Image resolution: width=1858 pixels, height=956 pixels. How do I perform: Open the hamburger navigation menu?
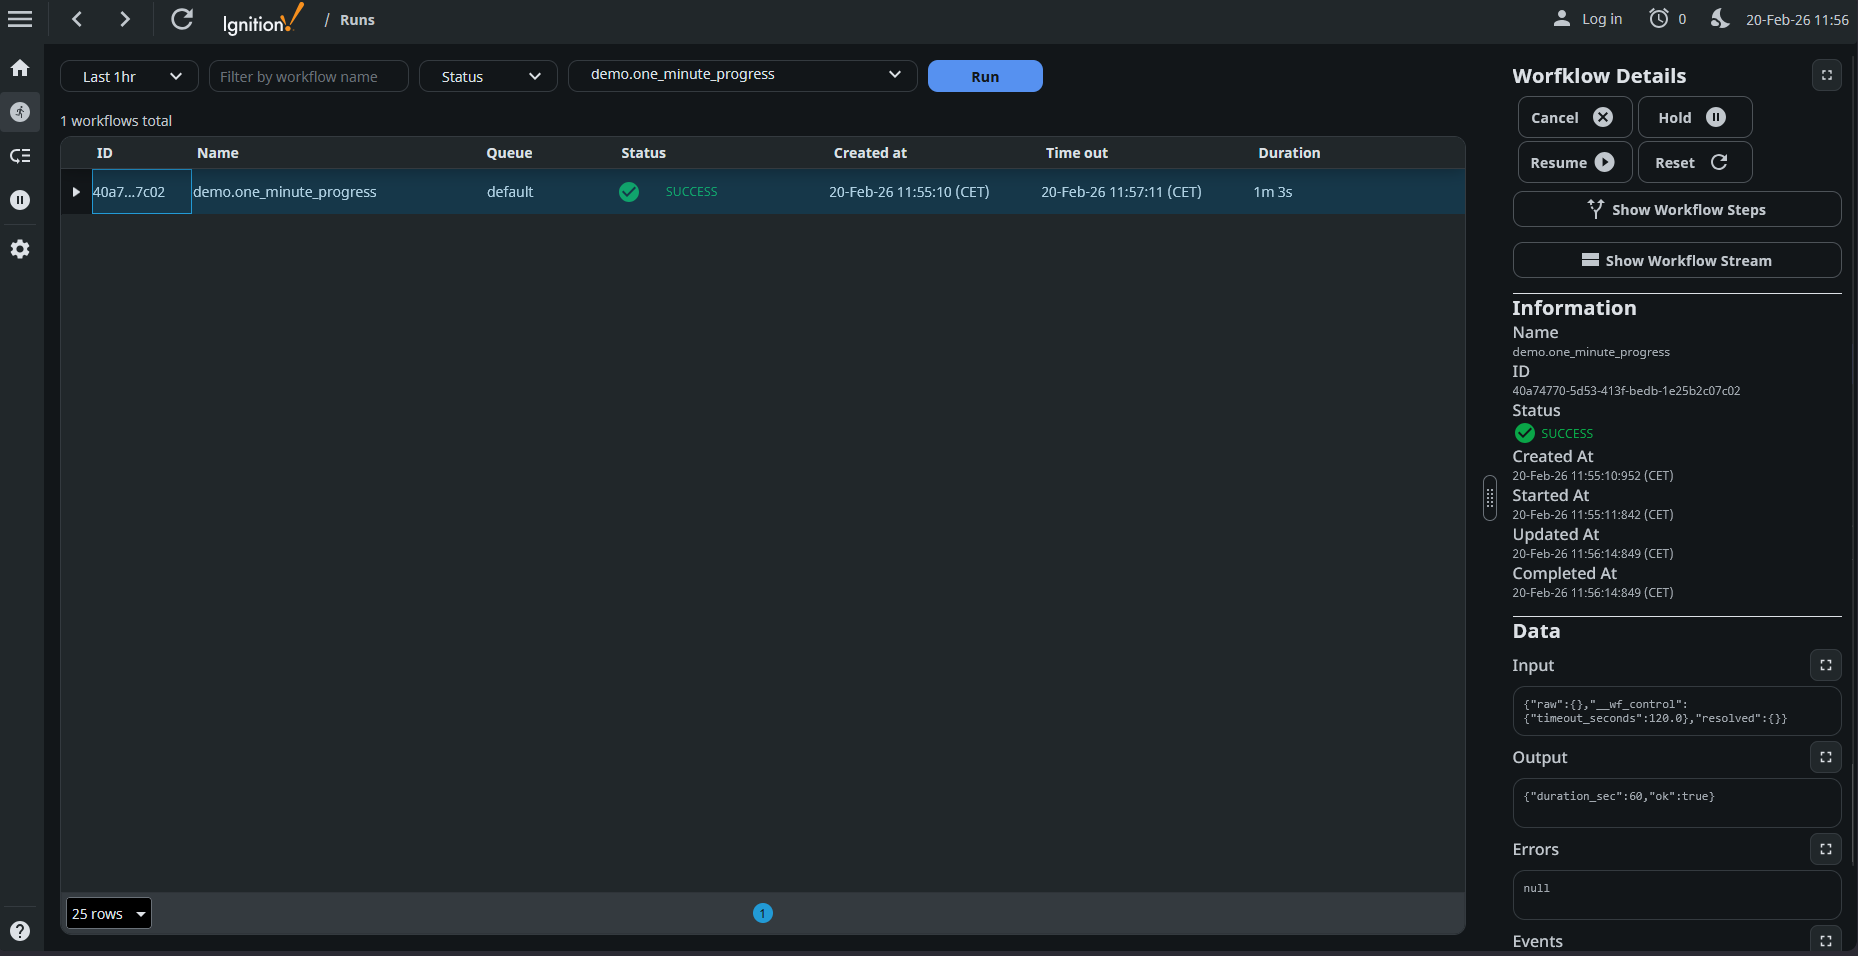coord(20,19)
